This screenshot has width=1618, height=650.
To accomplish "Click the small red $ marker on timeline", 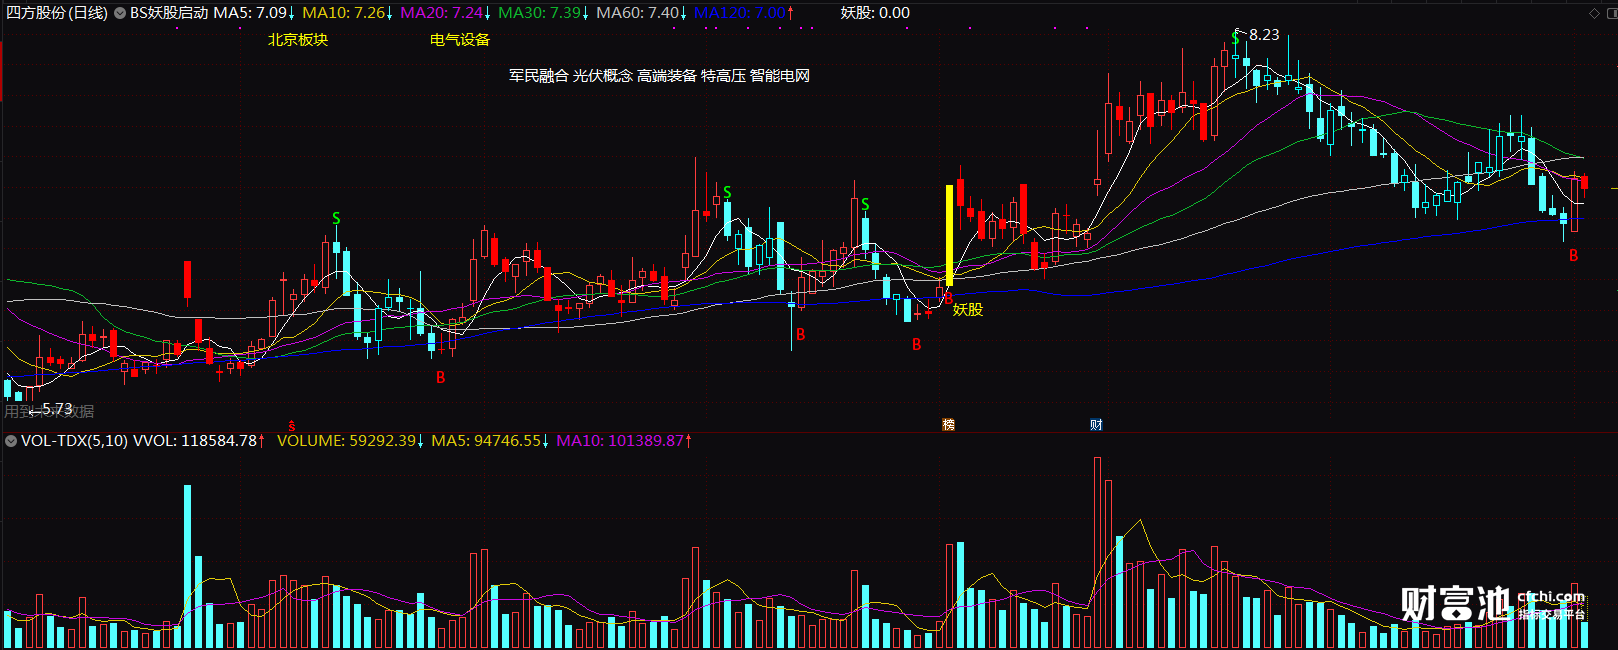I will (x=292, y=426).
